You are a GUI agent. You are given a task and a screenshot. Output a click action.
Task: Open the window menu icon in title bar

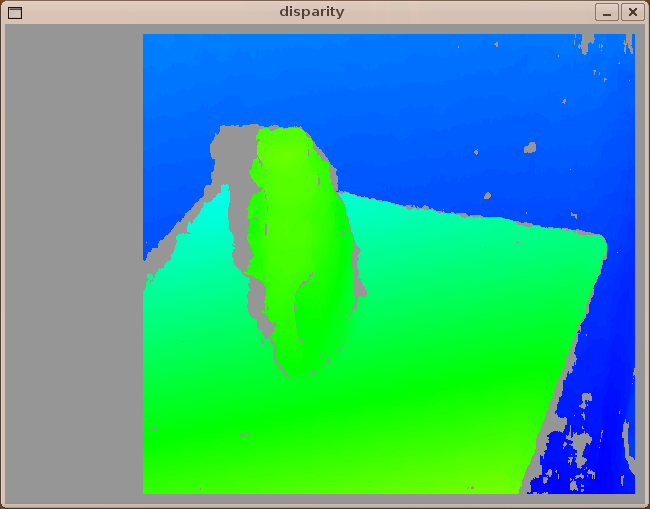pos(14,12)
